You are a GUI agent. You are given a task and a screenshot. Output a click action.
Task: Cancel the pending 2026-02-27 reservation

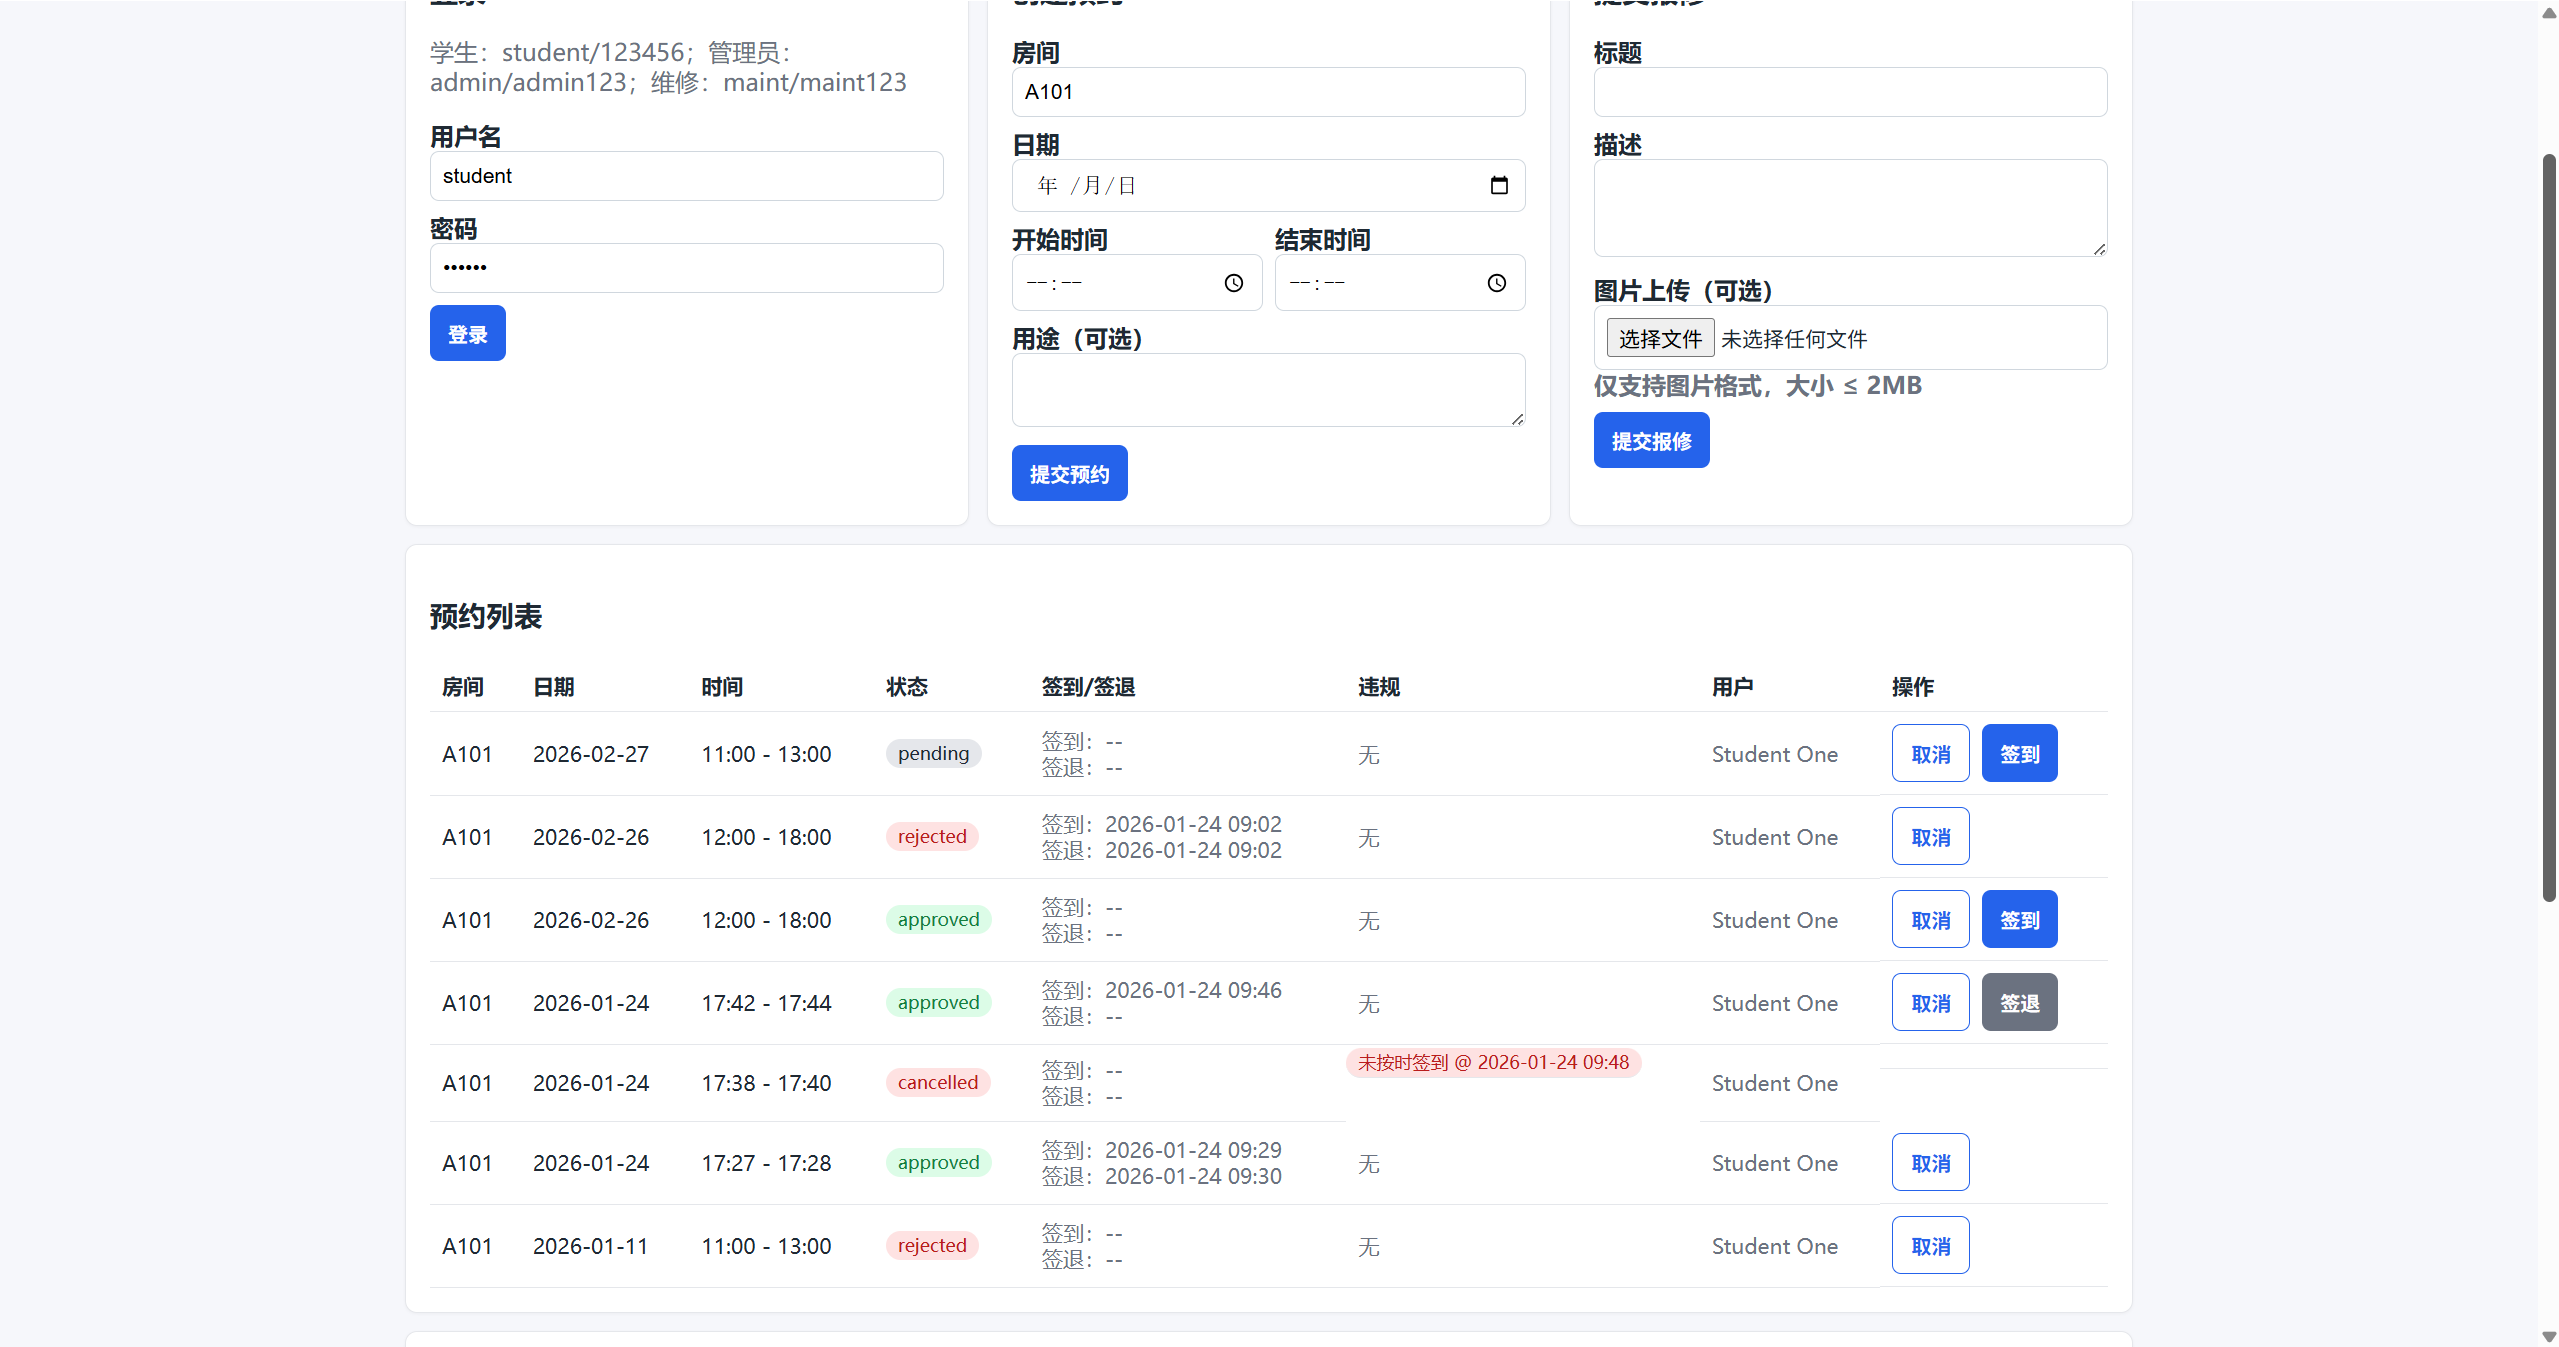(x=1929, y=753)
